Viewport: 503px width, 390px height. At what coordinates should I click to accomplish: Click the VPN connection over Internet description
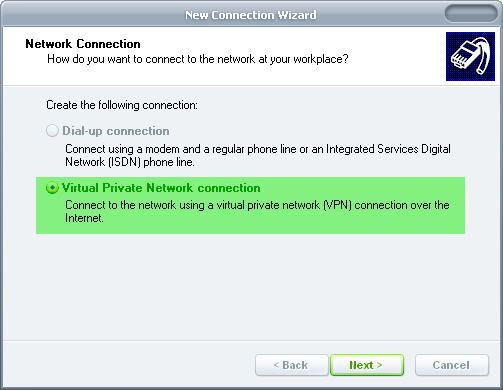click(x=257, y=211)
